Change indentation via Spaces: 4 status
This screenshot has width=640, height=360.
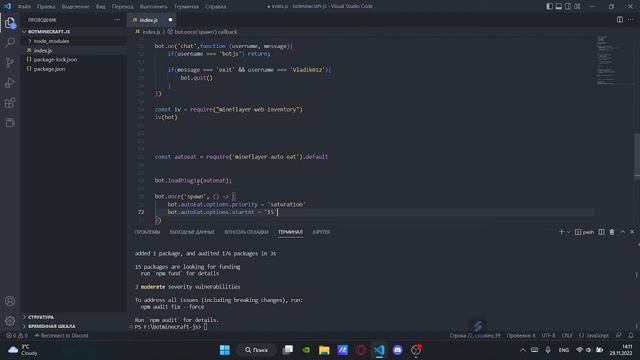point(521,336)
